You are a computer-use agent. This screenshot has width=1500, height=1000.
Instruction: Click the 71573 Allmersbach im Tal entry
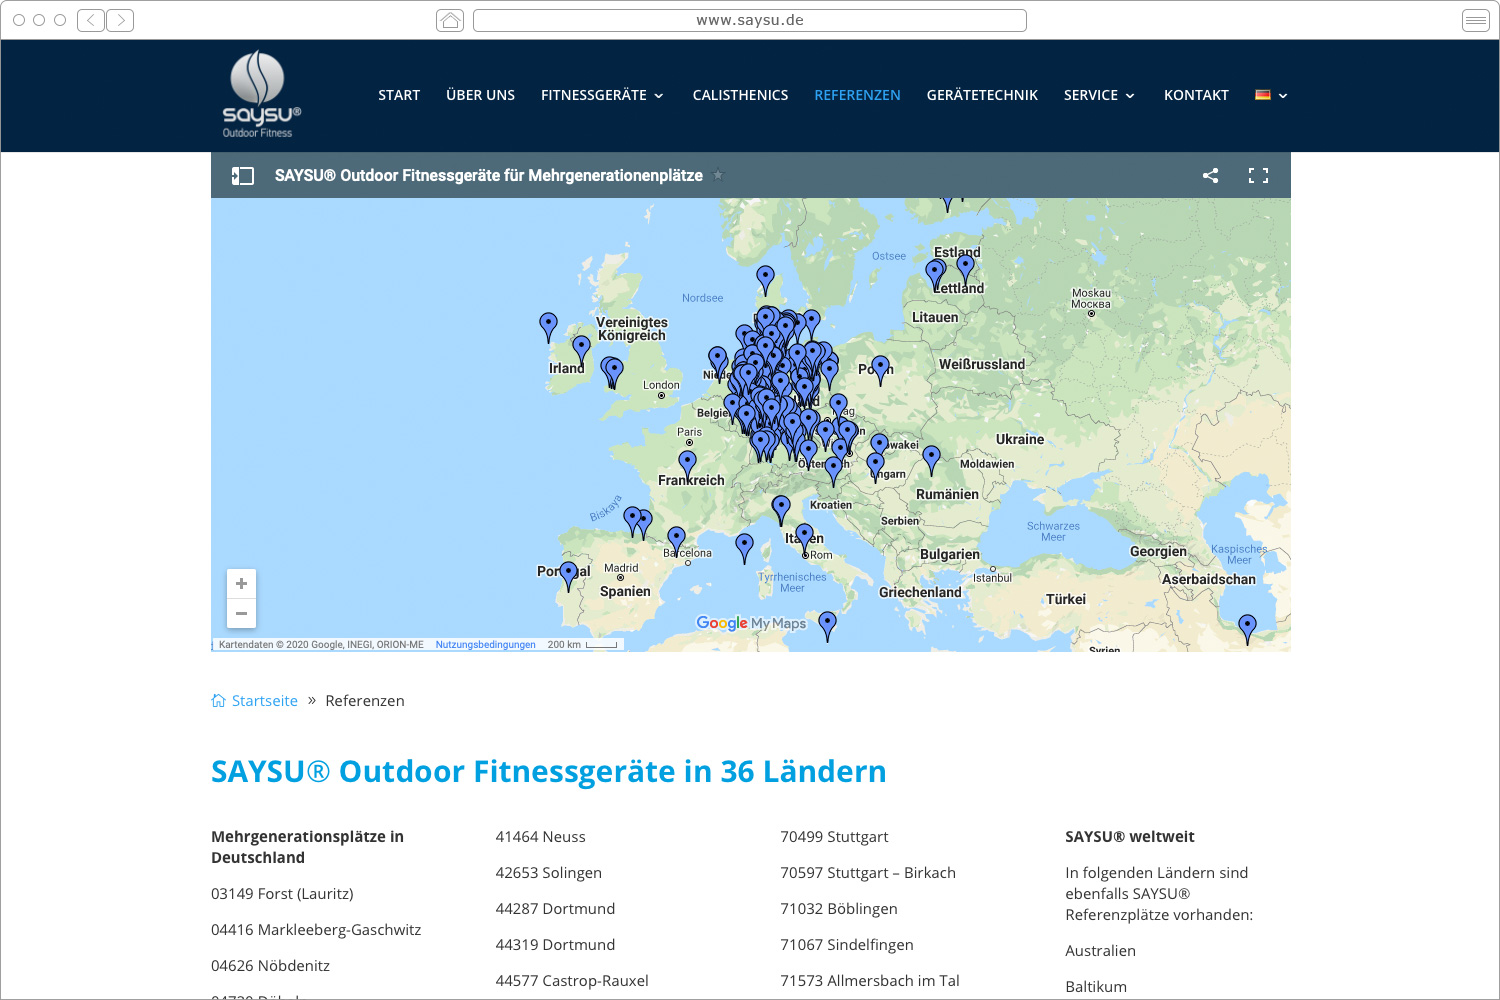(870, 981)
